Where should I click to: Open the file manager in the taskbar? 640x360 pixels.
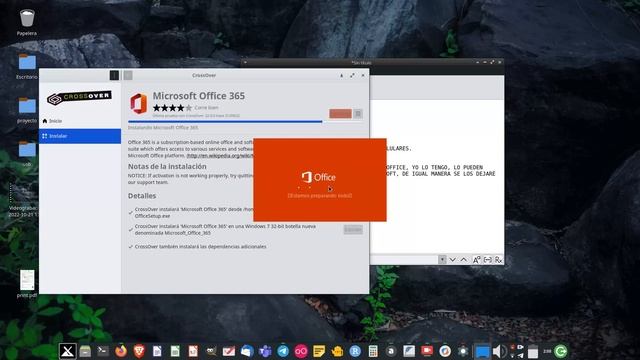pos(85,351)
